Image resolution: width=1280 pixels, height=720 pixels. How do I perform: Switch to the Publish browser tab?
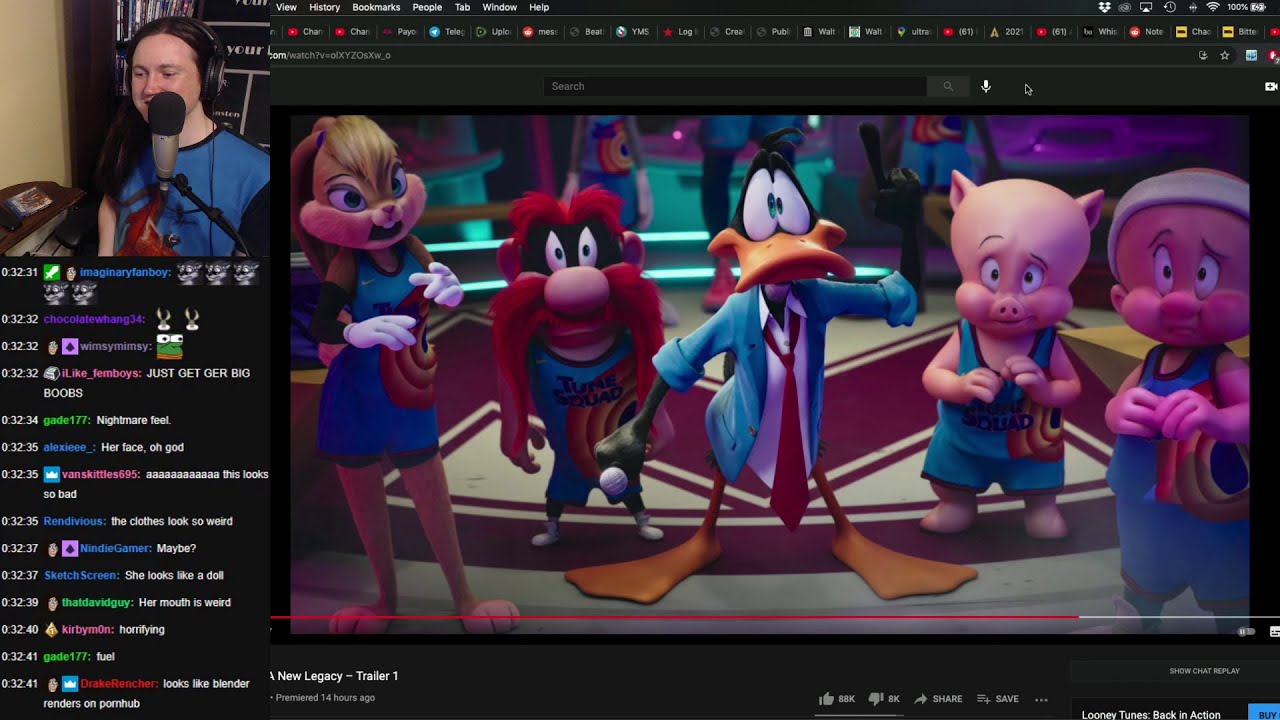774,32
